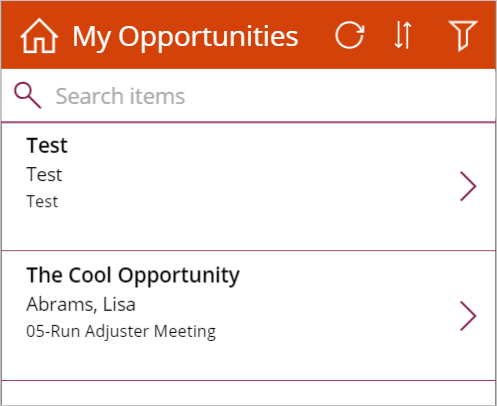Toggle sort order with arrows icon
The height and width of the screenshot is (406, 497).
(x=403, y=35)
